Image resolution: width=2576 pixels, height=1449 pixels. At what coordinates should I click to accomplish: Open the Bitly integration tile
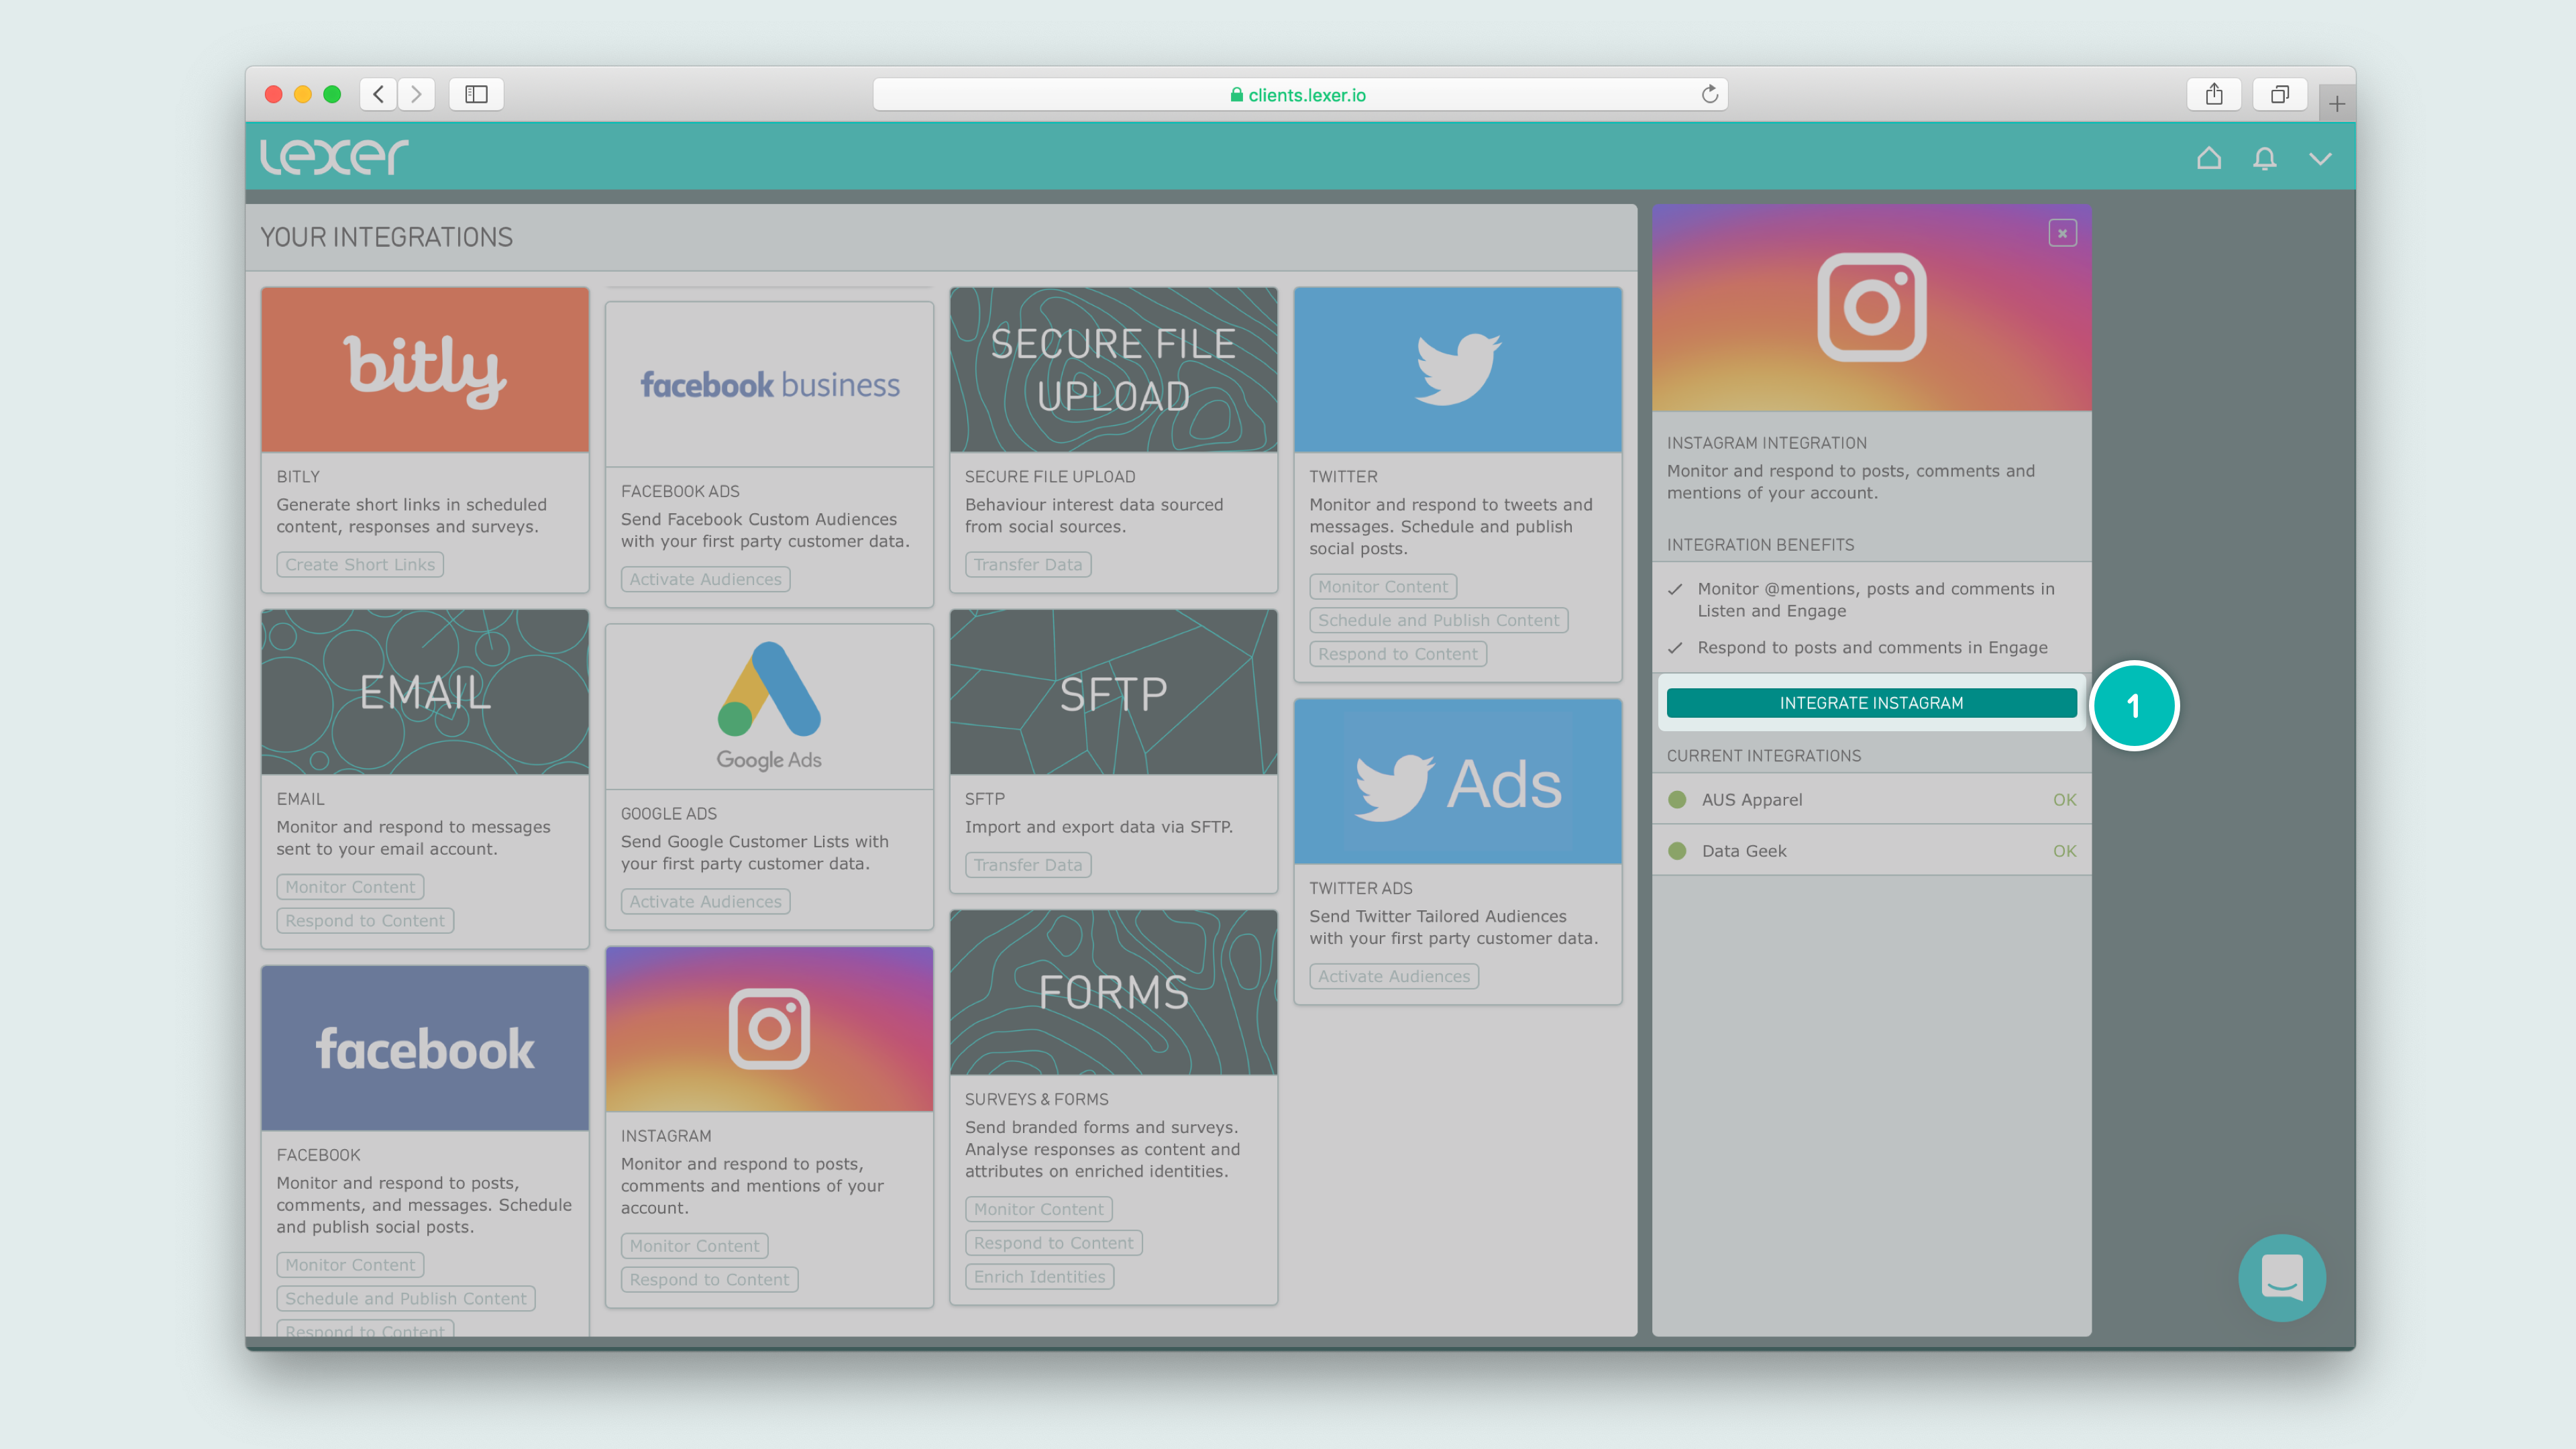[x=425, y=370]
